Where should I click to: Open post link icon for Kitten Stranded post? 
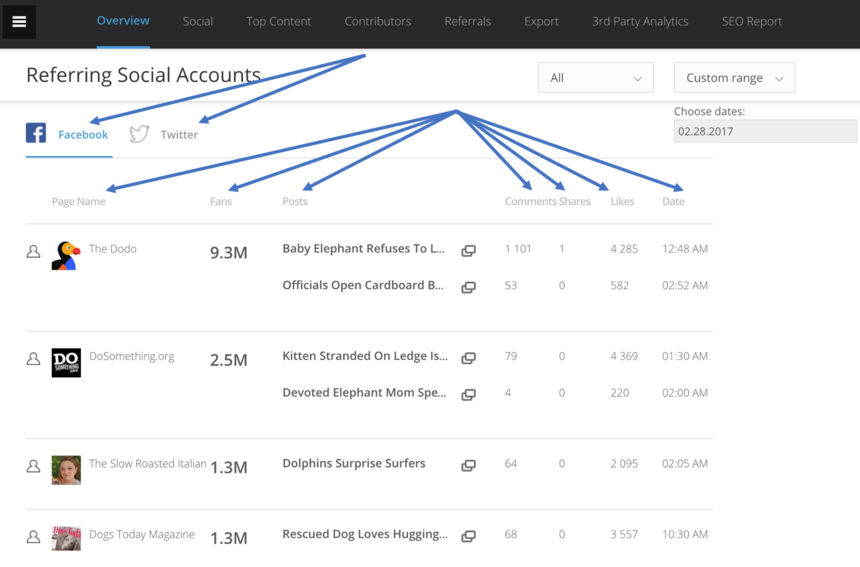point(468,358)
